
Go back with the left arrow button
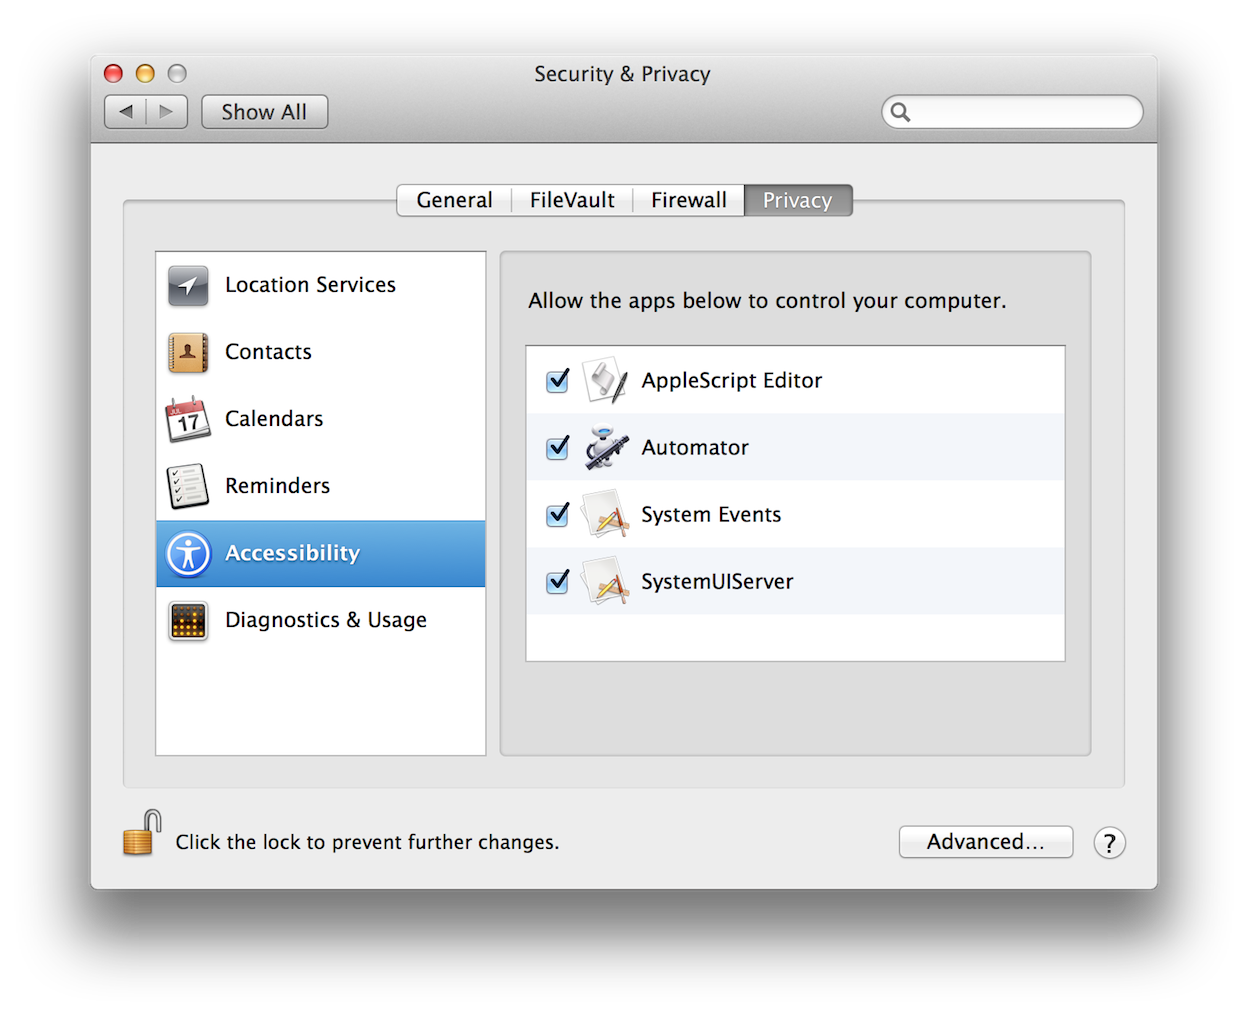(x=126, y=112)
